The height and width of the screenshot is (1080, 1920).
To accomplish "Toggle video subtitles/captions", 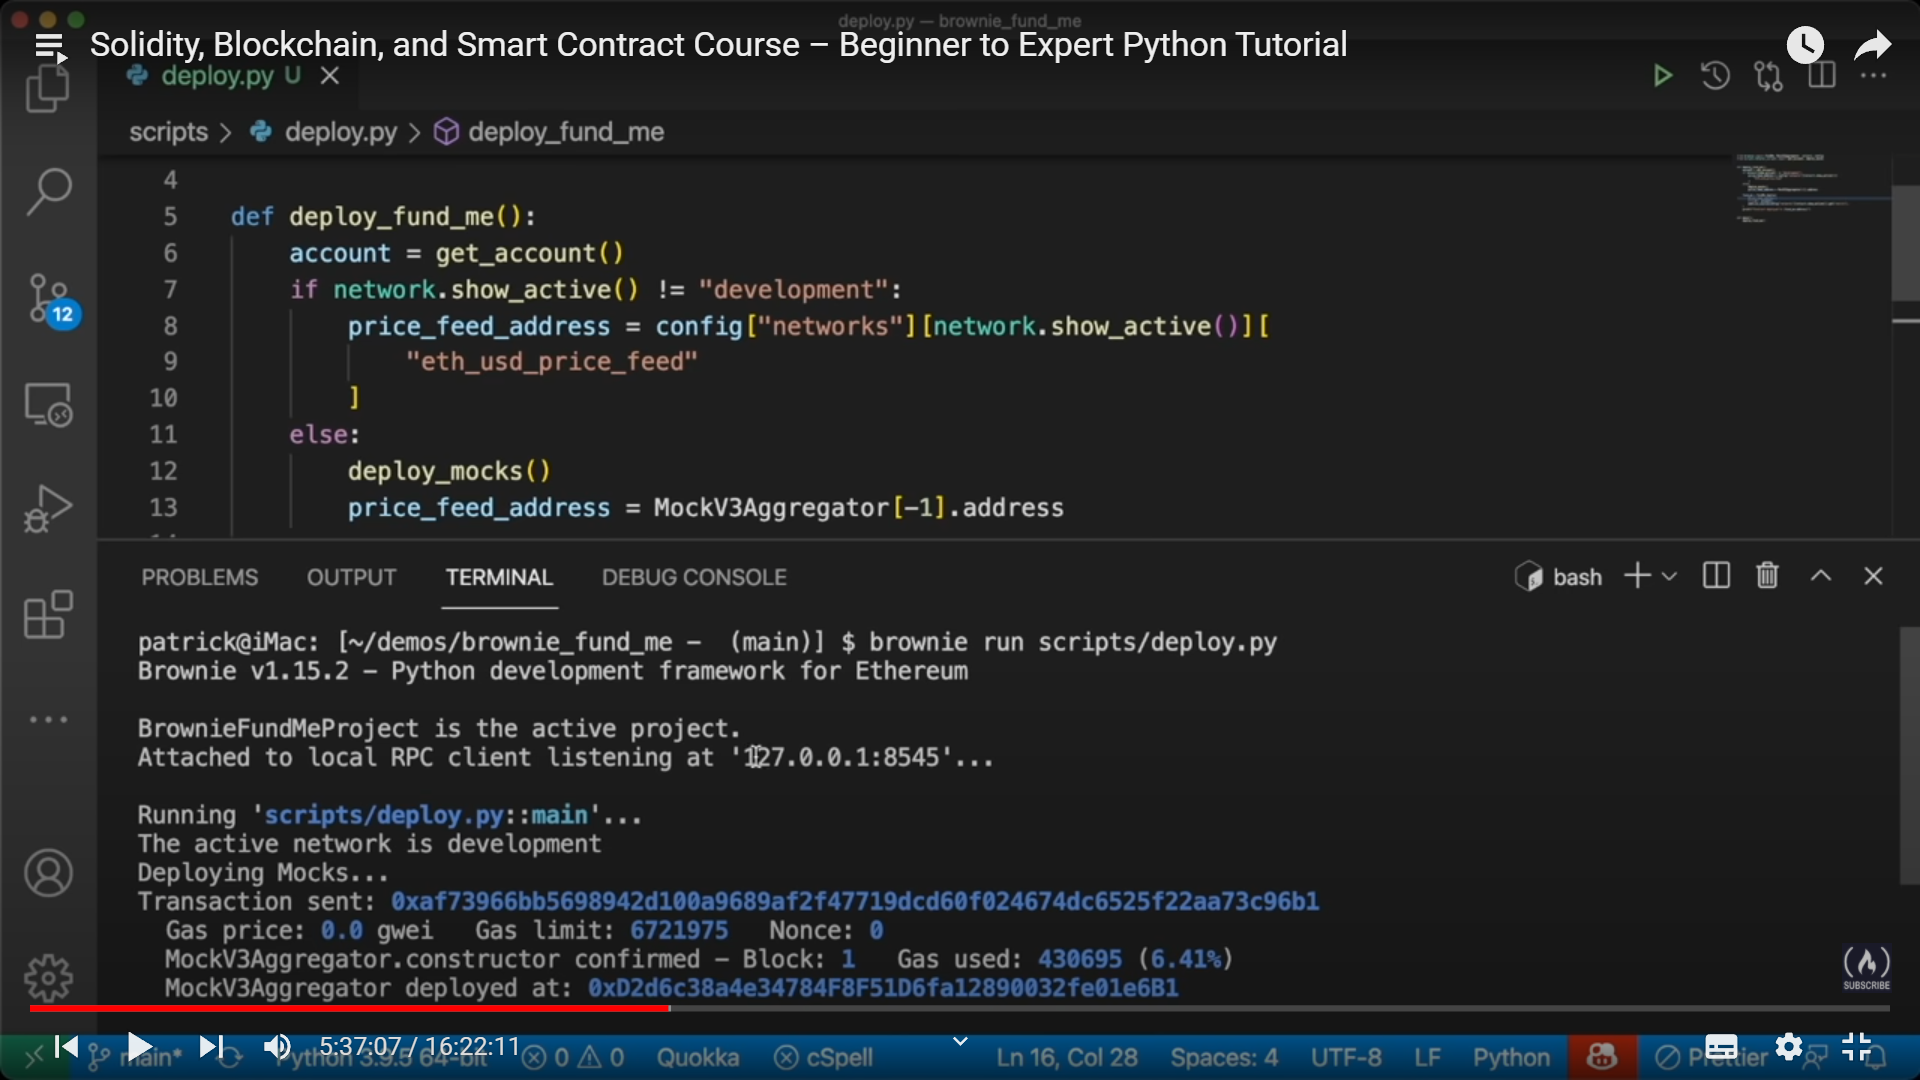I will (1721, 1047).
